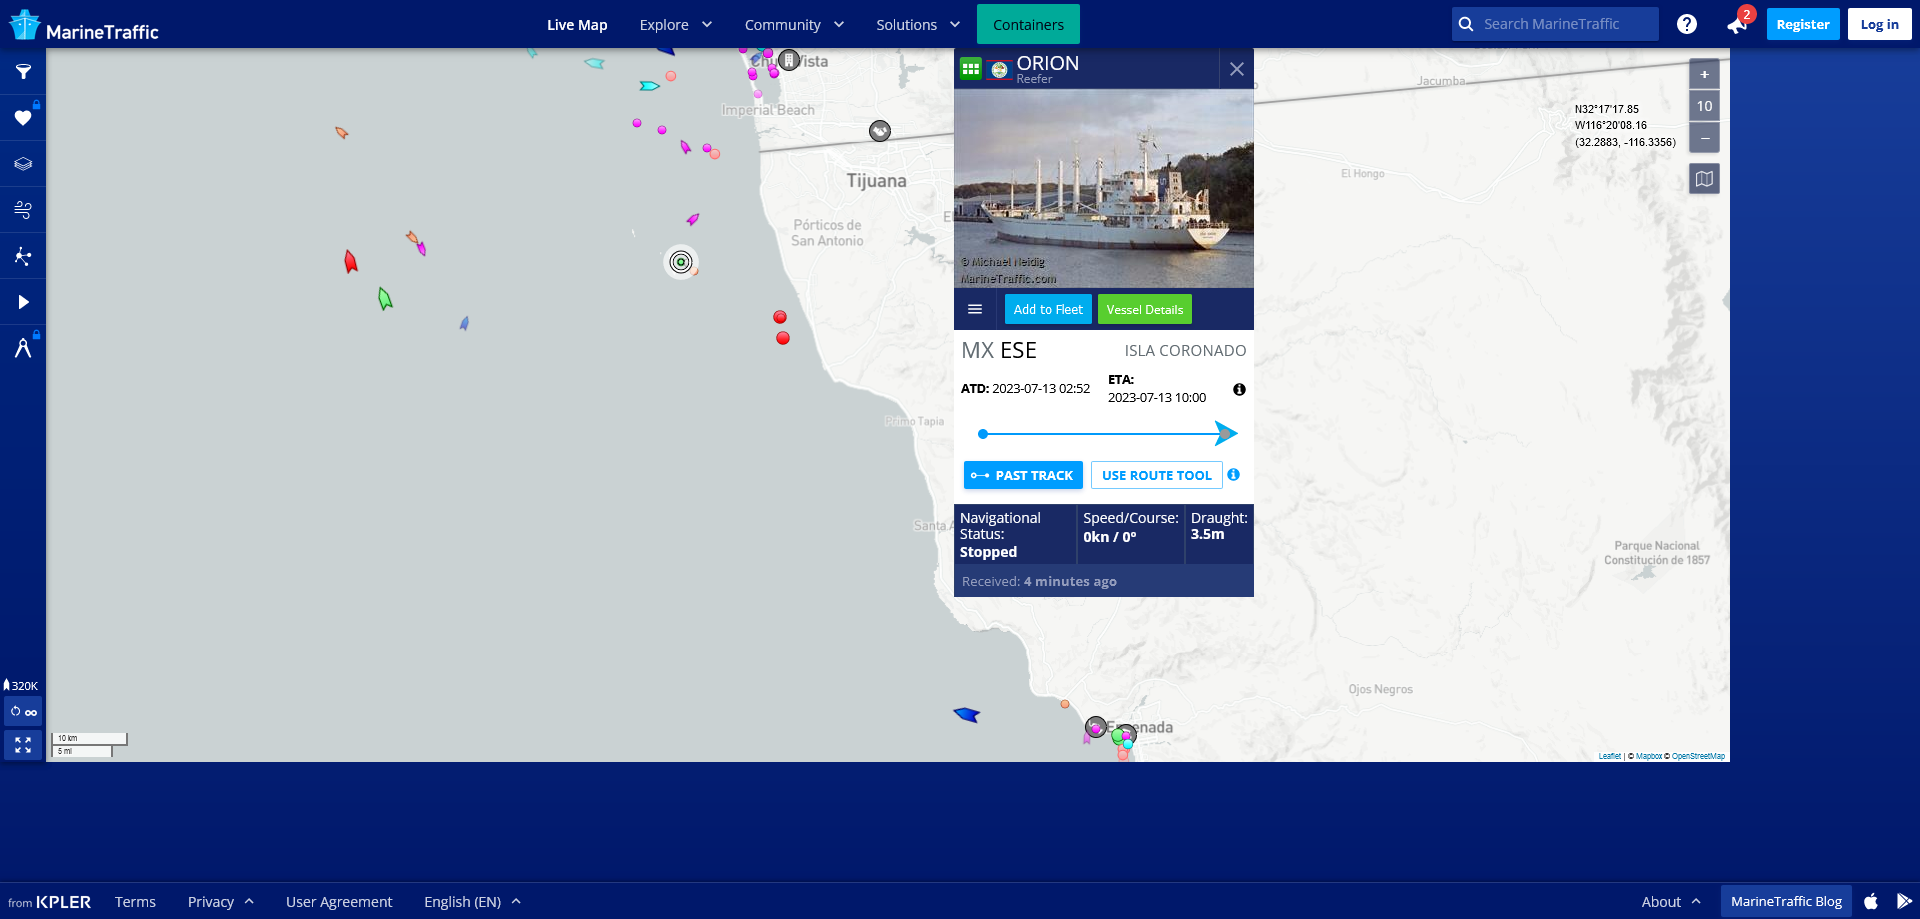Click the route tool info icon

click(x=1233, y=475)
